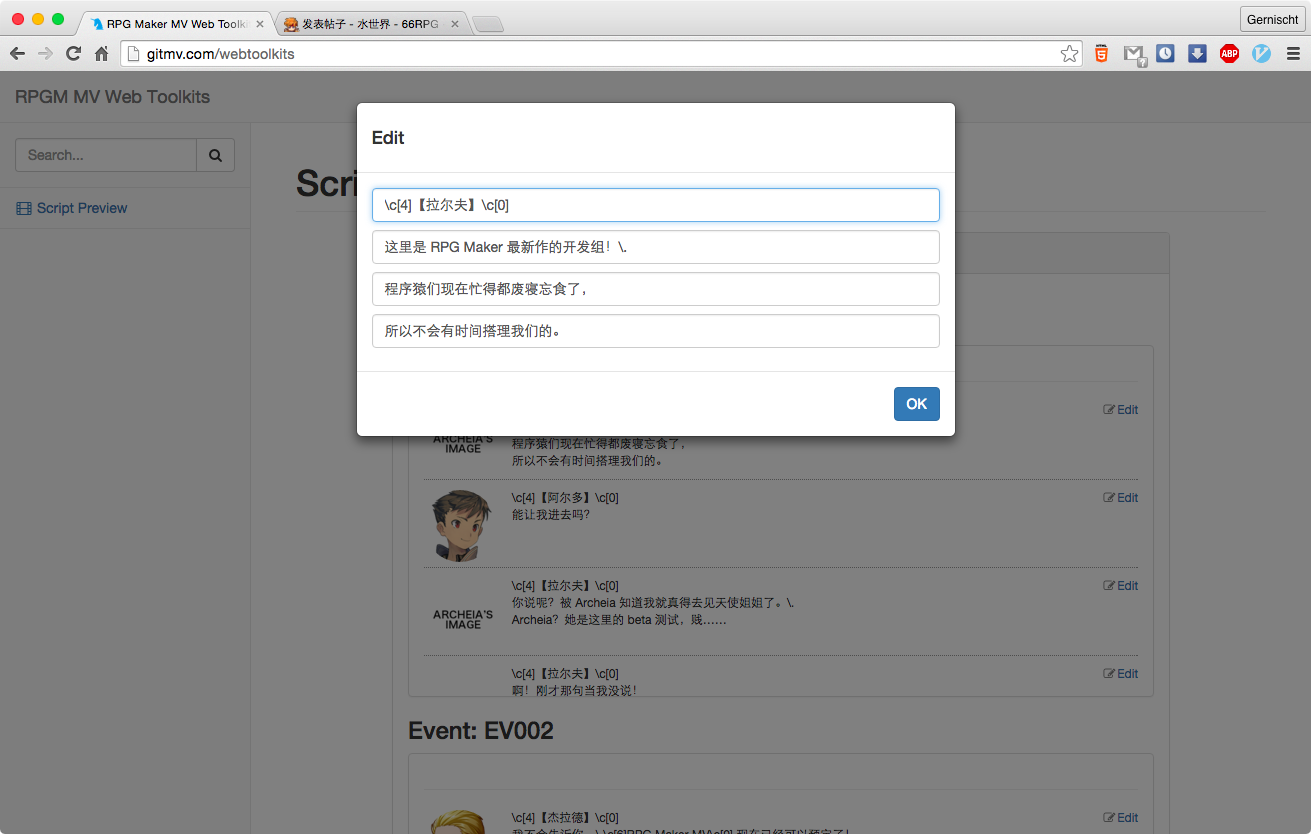Click Edit for the 啊！刚才那句当我没说 row
The width and height of the screenshot is (1311, 834).
[1121, 674]
